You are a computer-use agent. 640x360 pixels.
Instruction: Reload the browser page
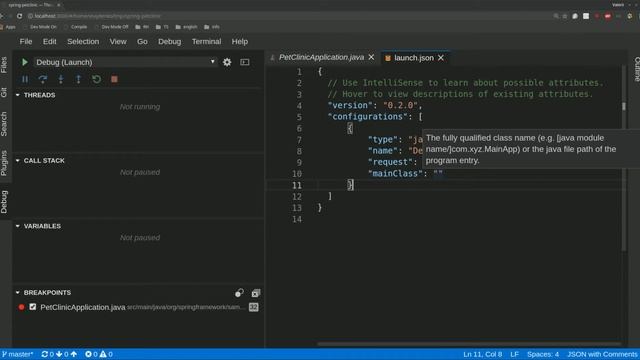[x=19, y=16]
